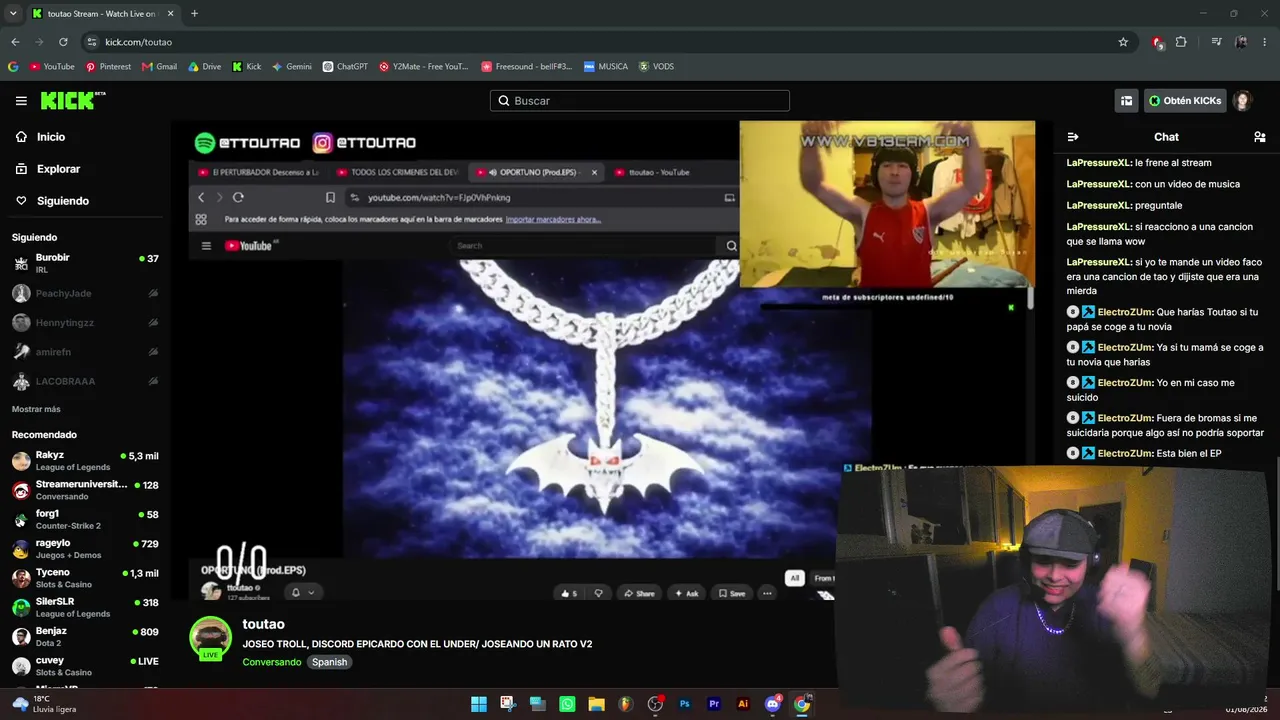
Task: Select the toutao Stream browser tab
Action: click(x=103, y=14)
